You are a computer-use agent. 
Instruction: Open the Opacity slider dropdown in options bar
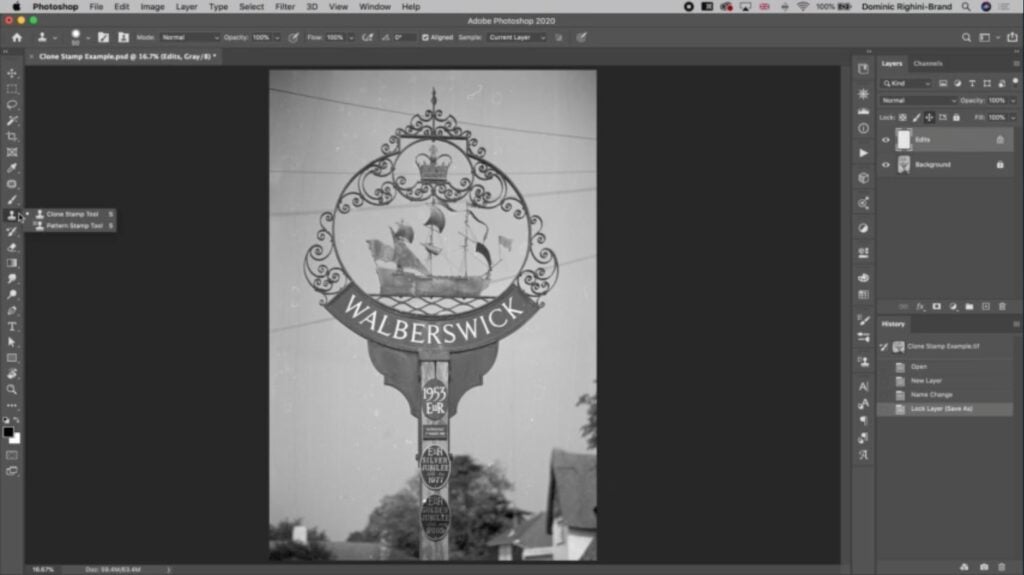[x=277, y=37]
